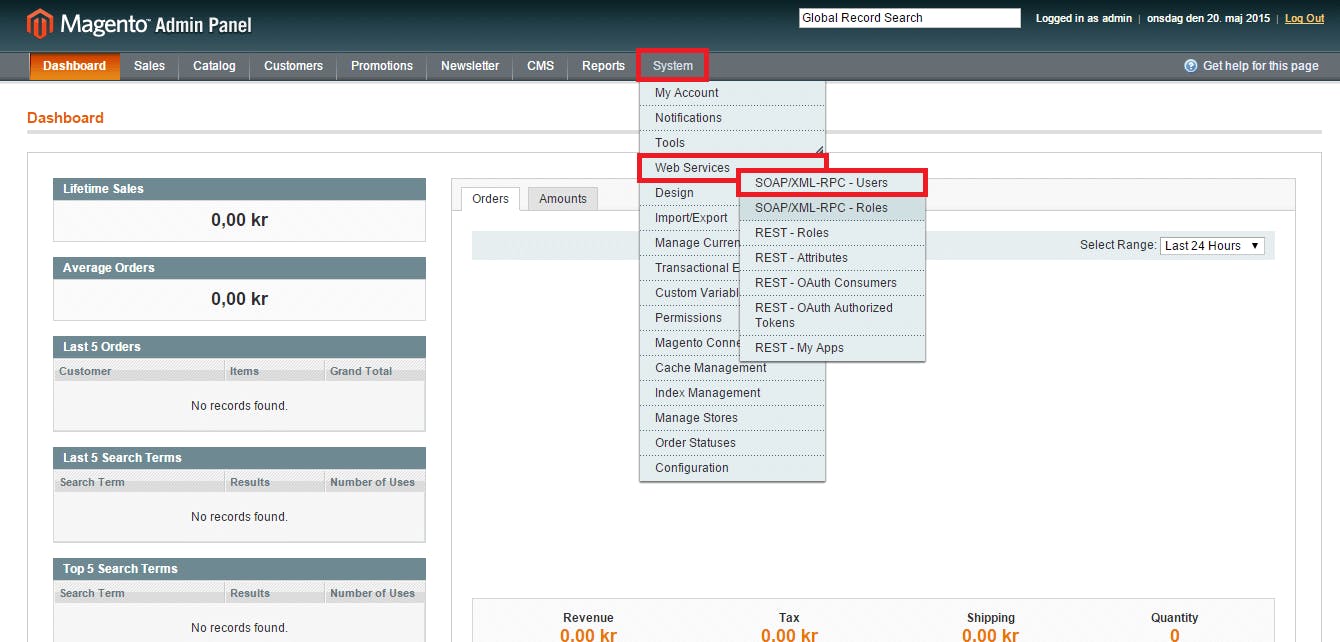The height and width of the screenshot is (642, 1340).
Task: Click the Average Orders value 0,00 kr
Action: click(x=239, y=299)
